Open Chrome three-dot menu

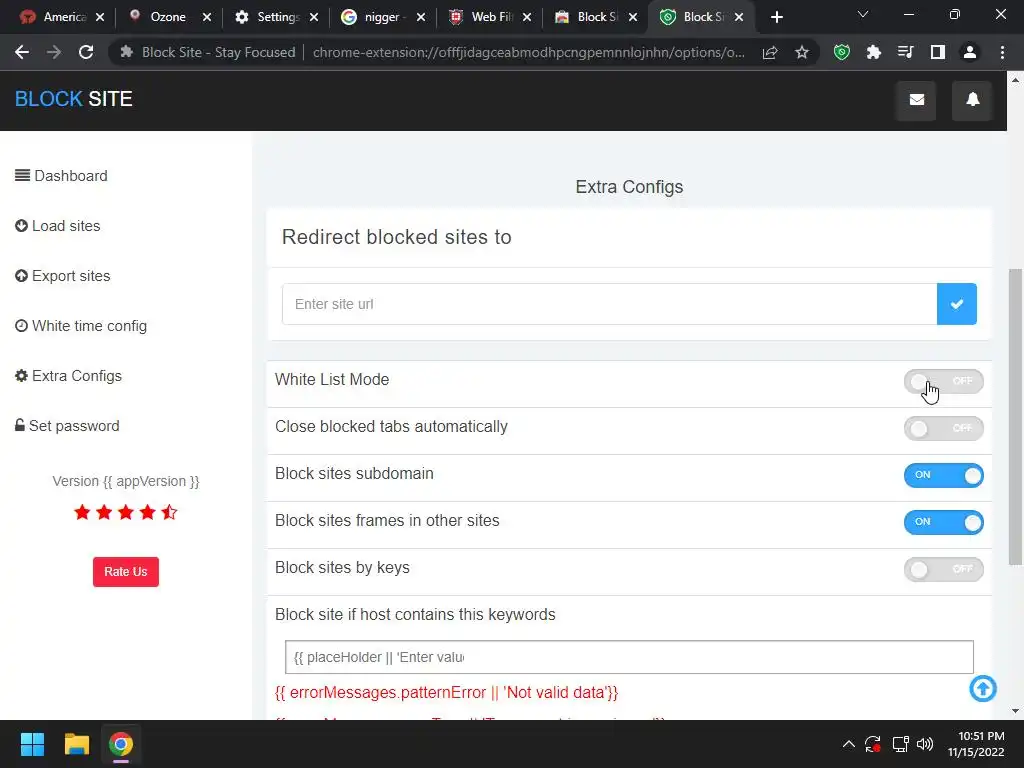pos(1002,52)
